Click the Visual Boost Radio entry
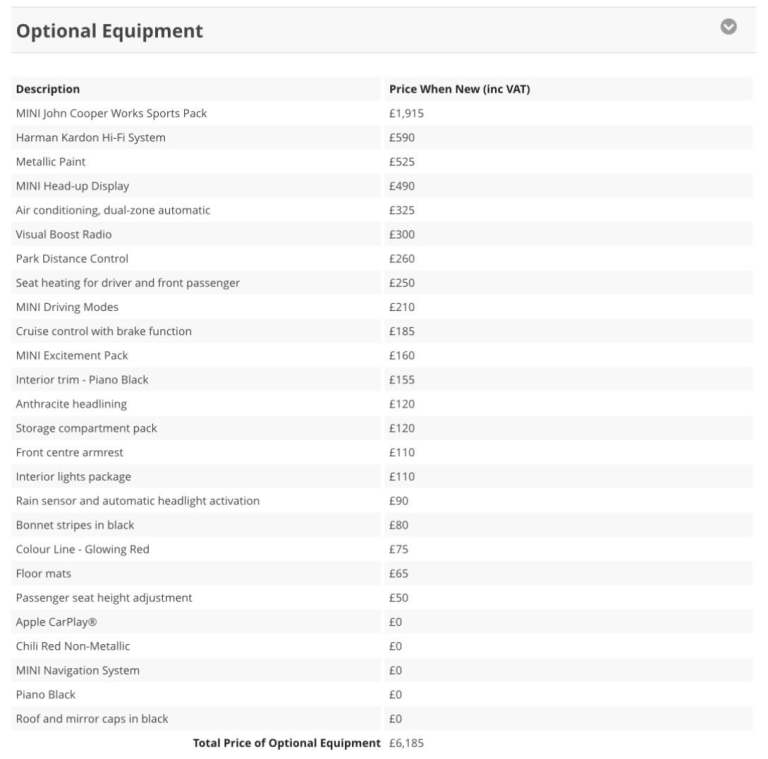The width and height of the screenshot is (768, 759). [x=64, y=234]
